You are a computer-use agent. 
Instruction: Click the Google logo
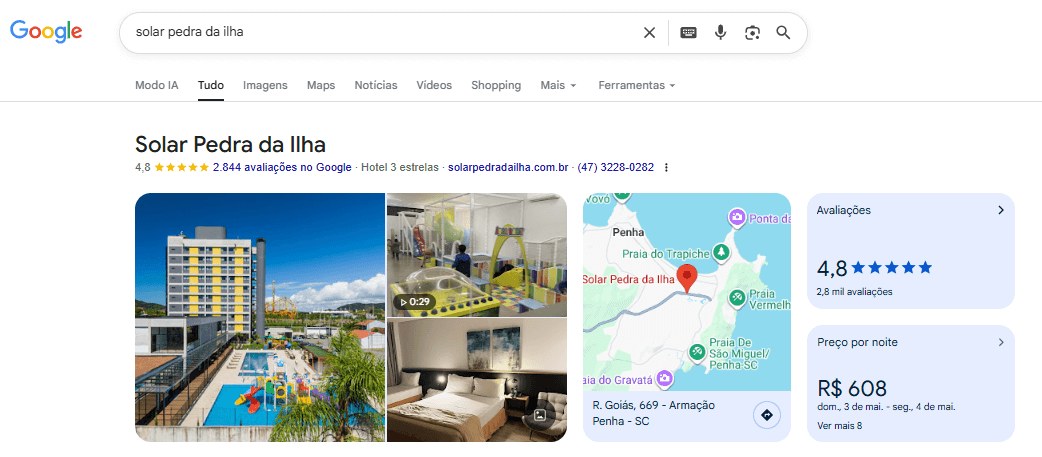pyautogui.click(x=46, y=31)
